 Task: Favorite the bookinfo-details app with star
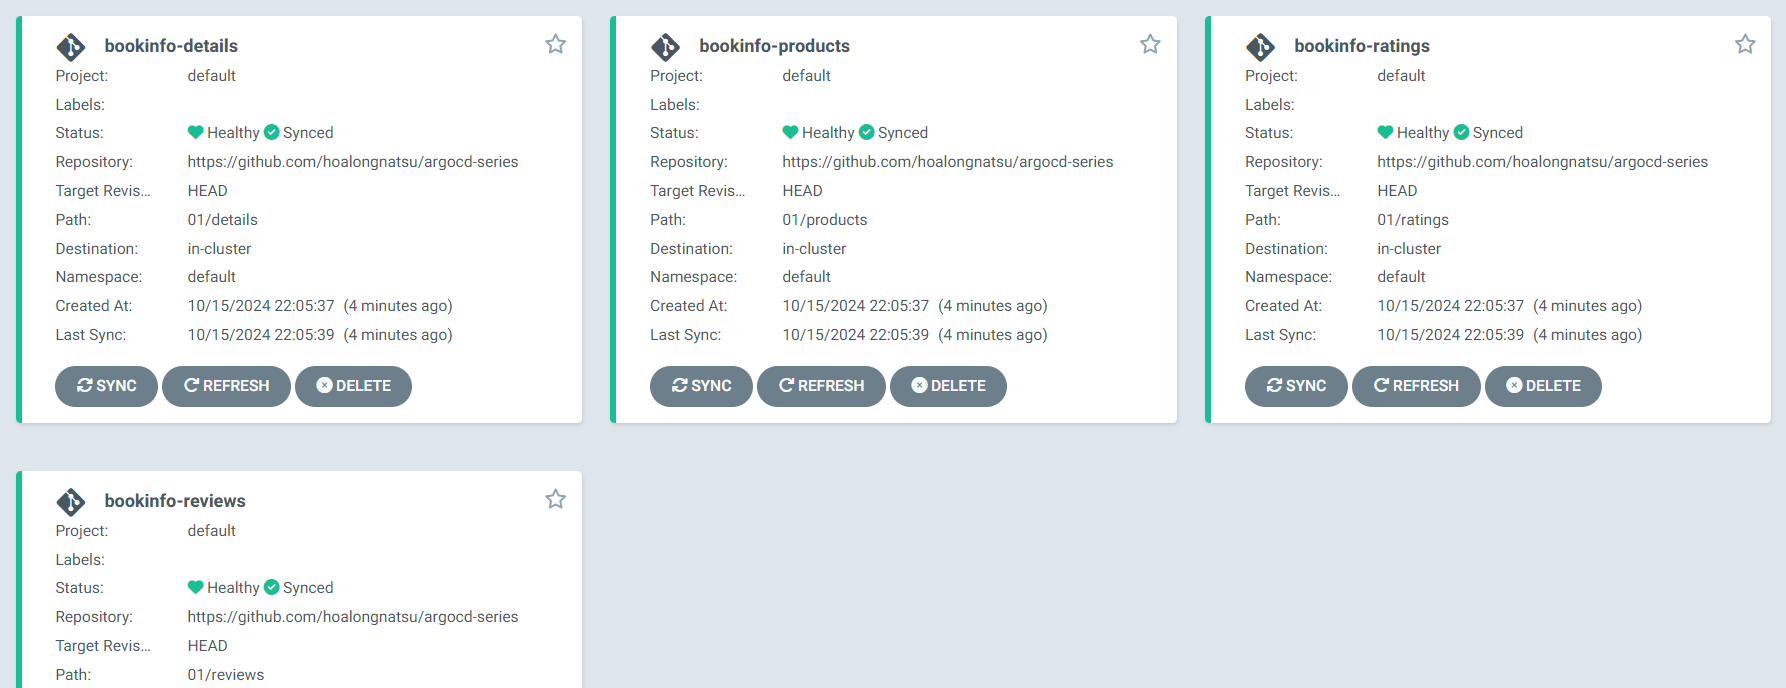tap(555, 44)
